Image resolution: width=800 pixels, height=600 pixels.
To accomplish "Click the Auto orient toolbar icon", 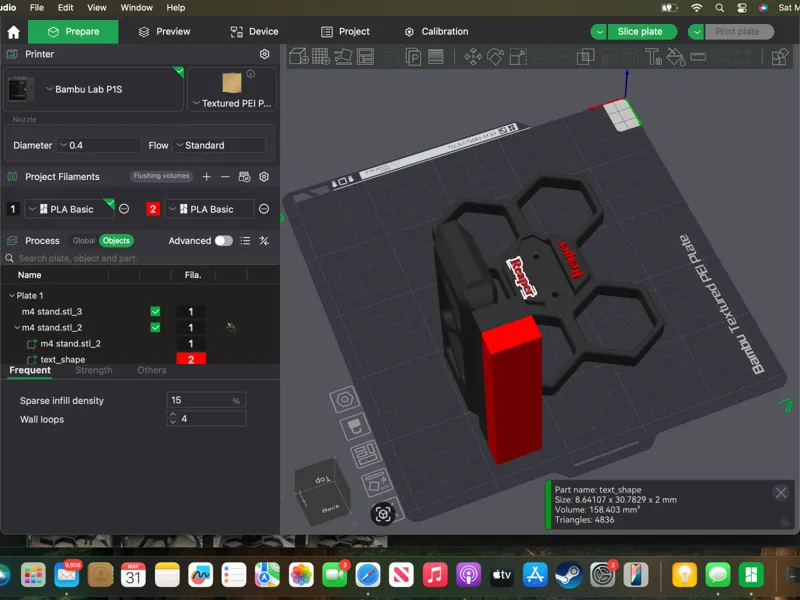I will pos(343,57).
